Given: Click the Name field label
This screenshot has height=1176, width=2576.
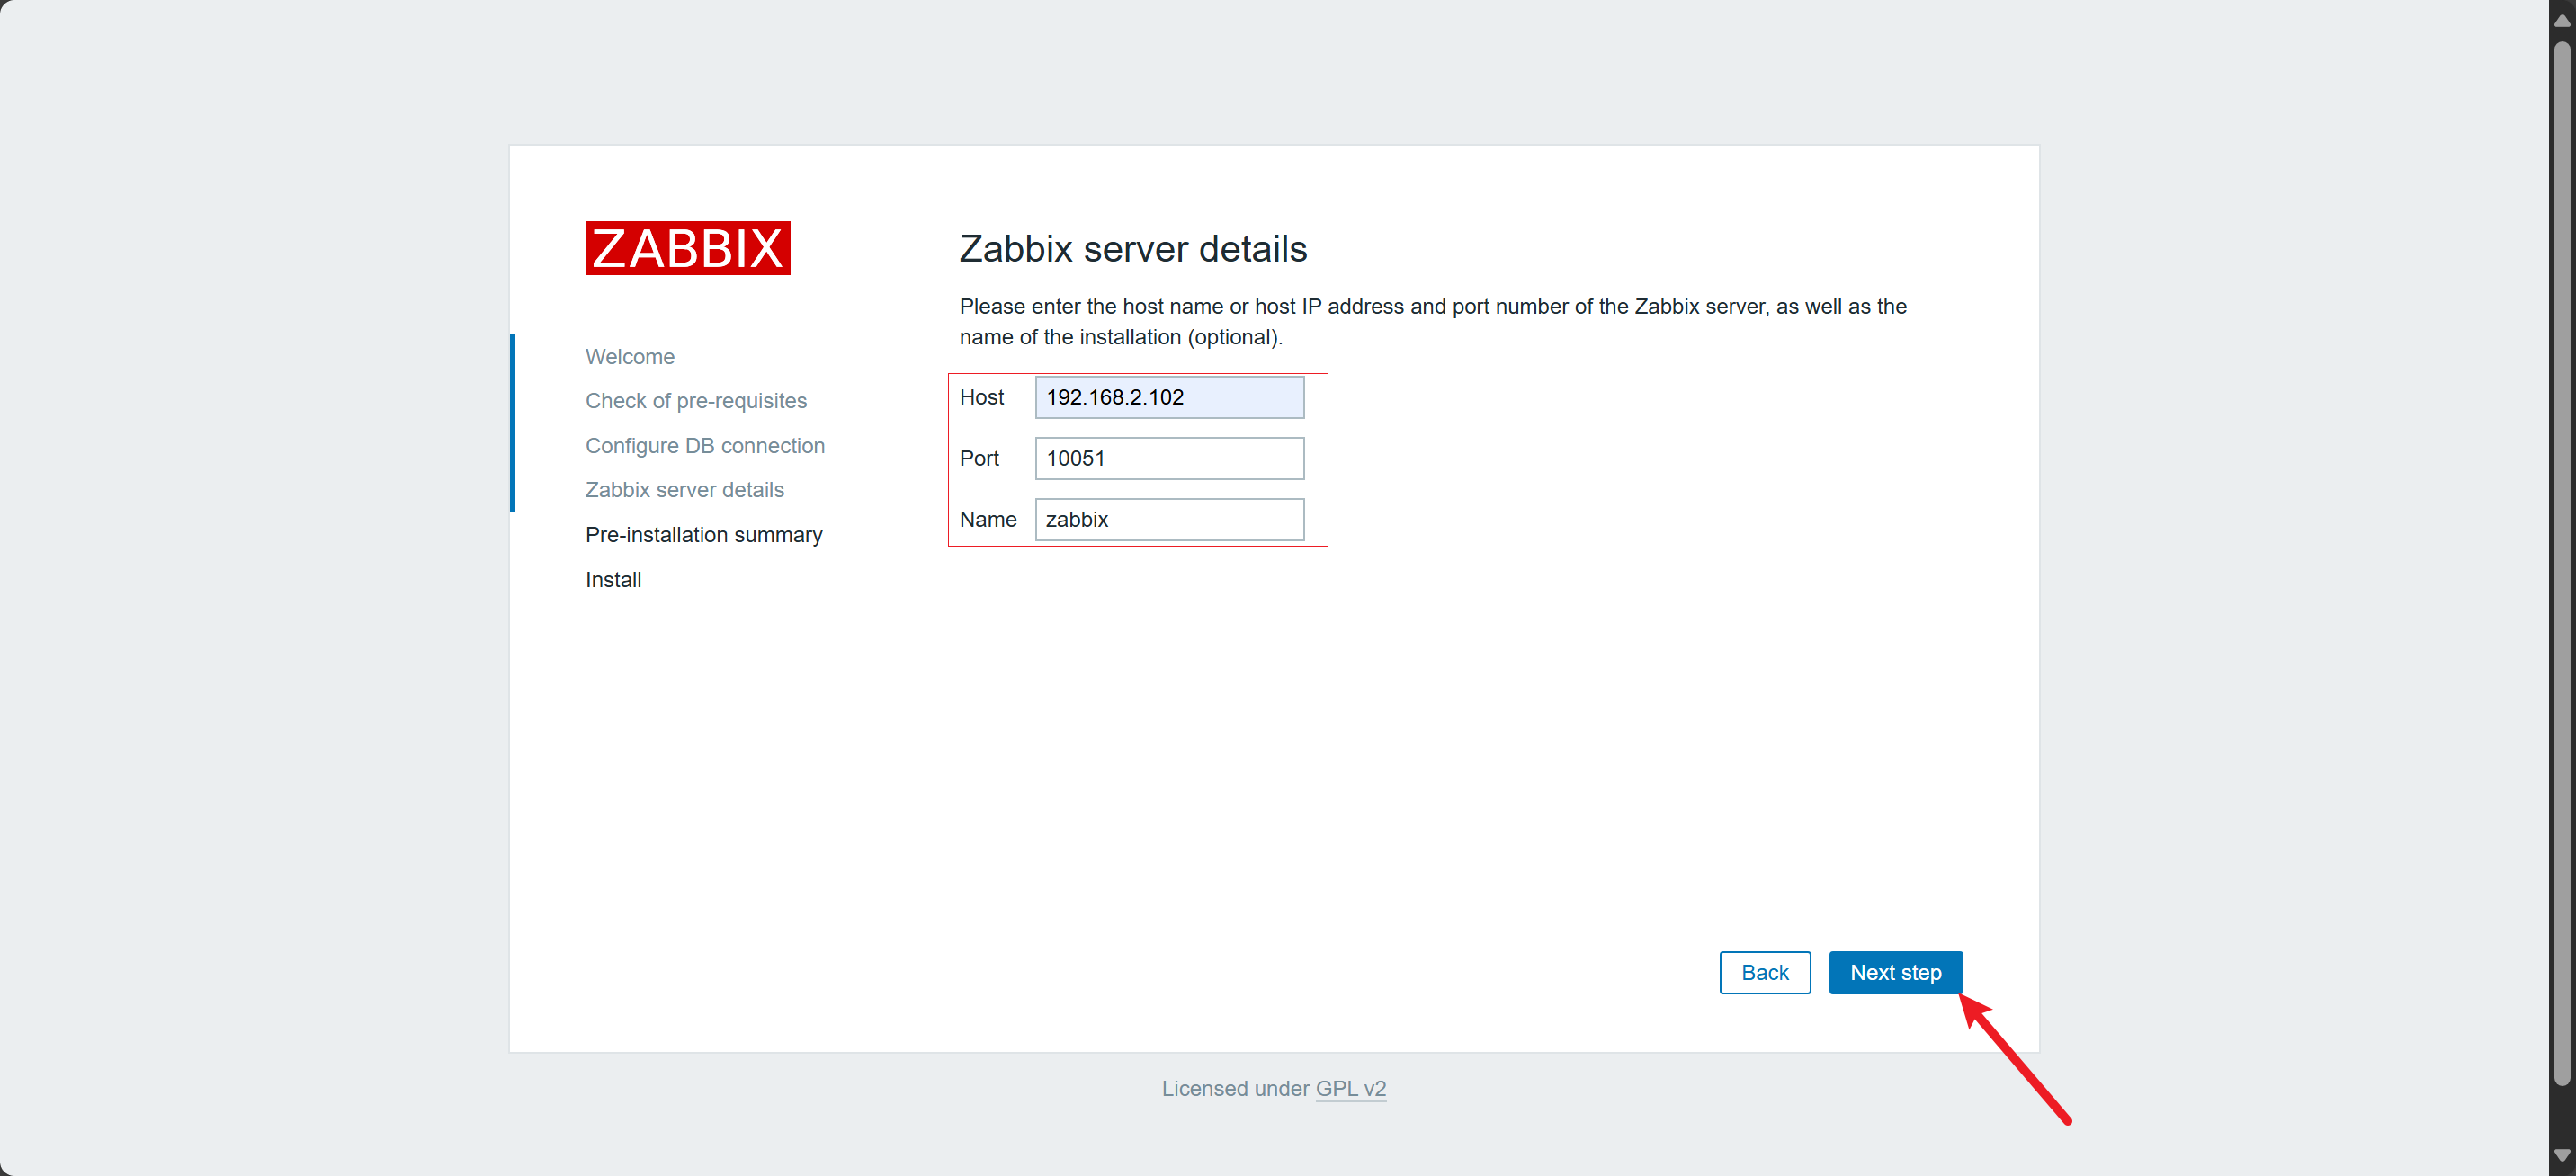Looking at the screenshot, I should pos(987,519).
